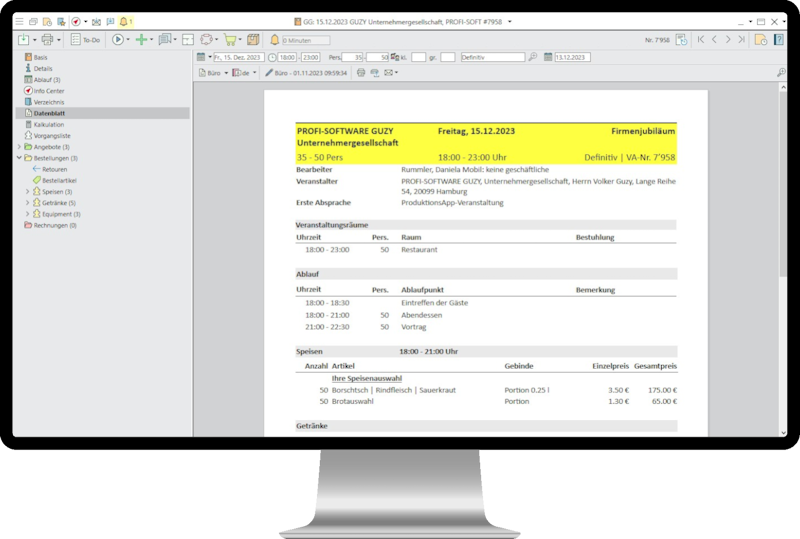Expand the Speisen (3) node
800x539 pixels.
[28, 192]
